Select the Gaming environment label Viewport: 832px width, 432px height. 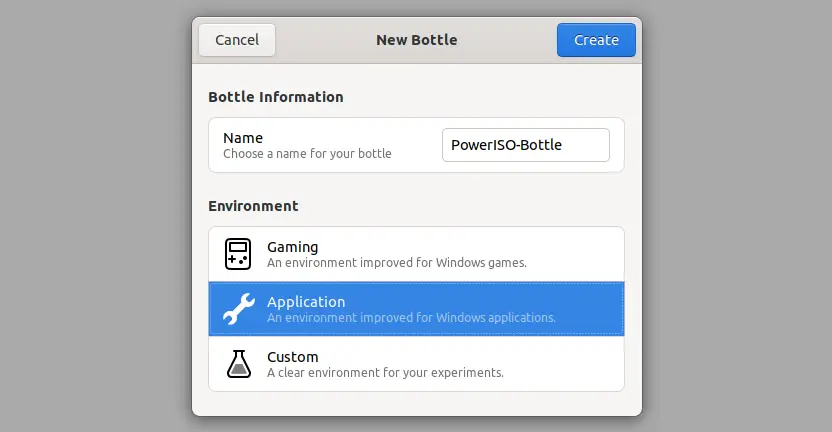tap(292, 247)
